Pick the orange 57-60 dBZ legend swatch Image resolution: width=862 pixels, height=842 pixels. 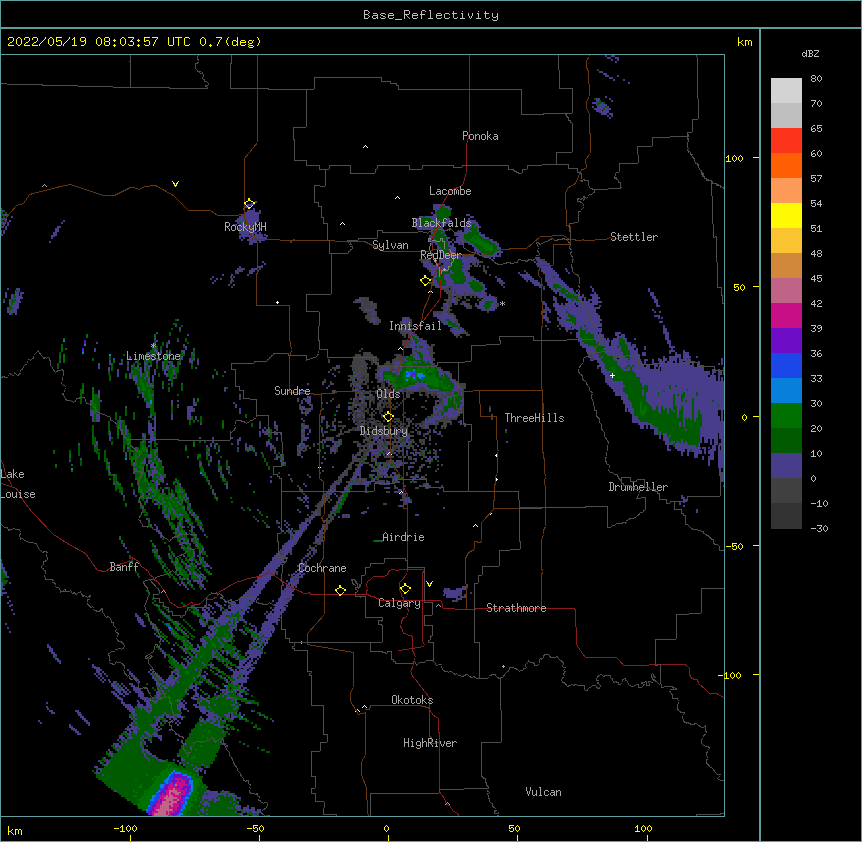click(786, 165)
